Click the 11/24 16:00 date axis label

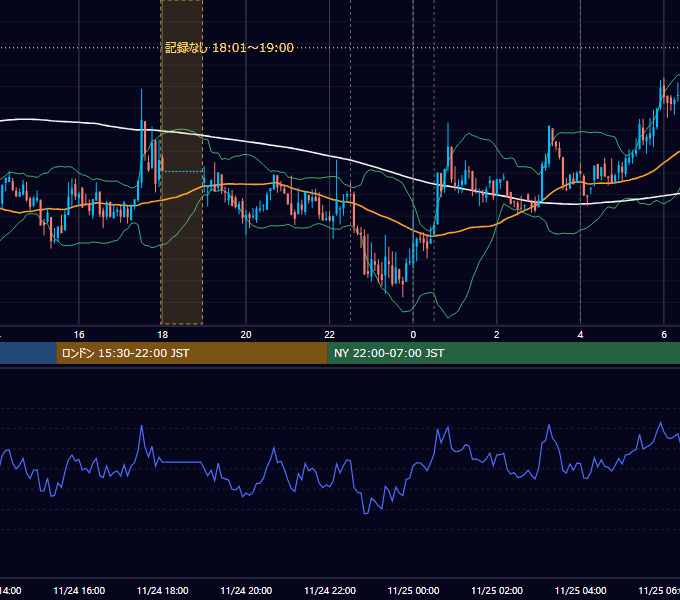[x=79, y=591]
